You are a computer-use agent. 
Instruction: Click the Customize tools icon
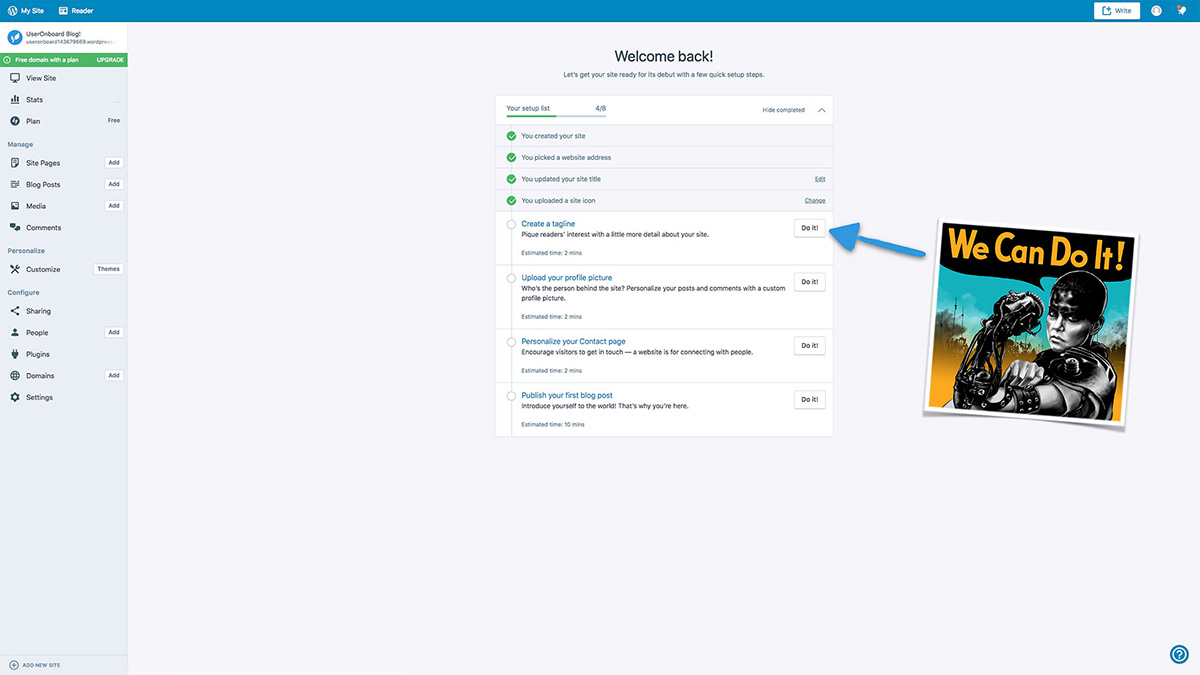point(15,269)
